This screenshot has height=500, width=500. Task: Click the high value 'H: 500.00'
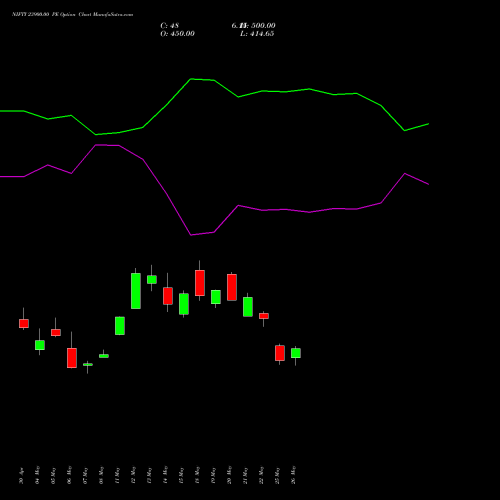pos(257,26)
